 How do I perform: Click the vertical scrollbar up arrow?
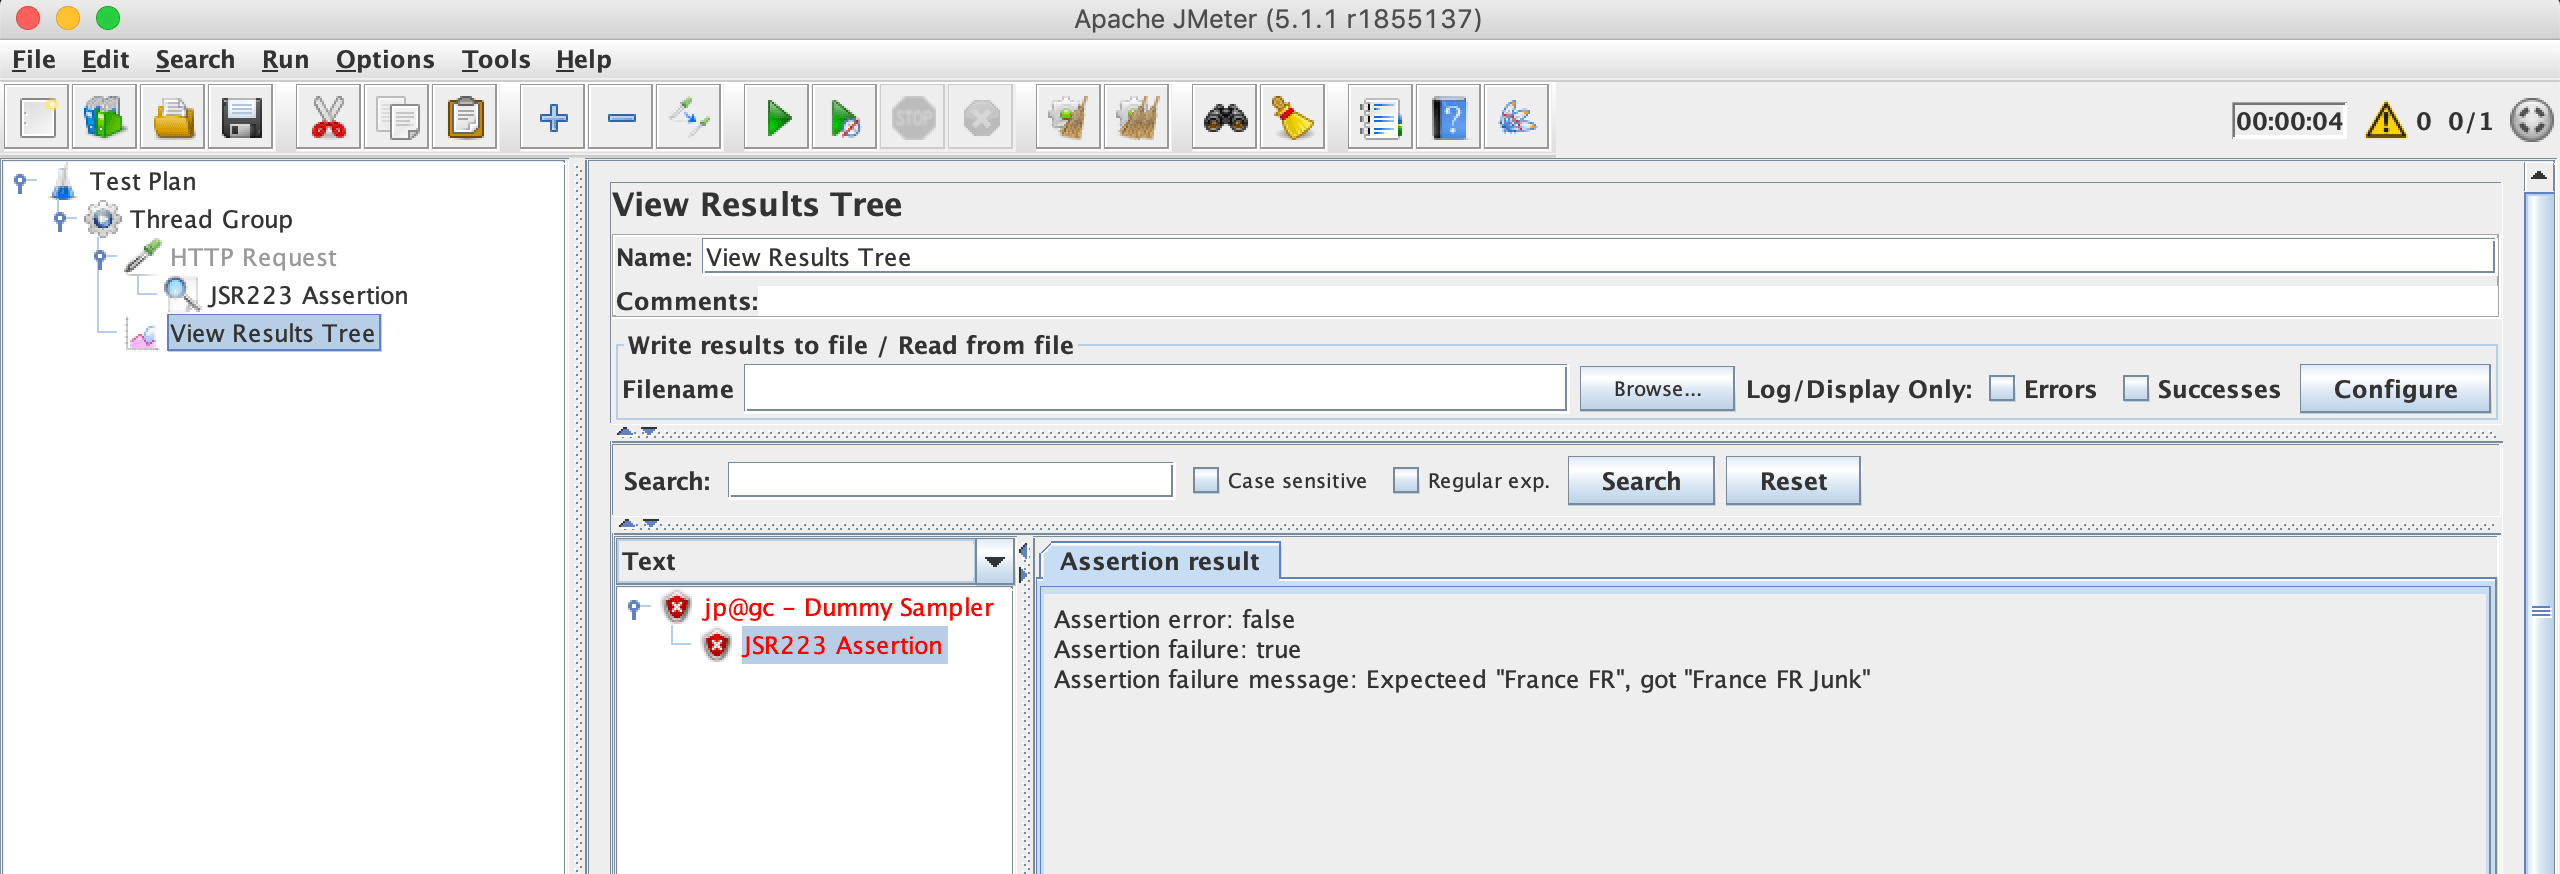(2538, 177)
